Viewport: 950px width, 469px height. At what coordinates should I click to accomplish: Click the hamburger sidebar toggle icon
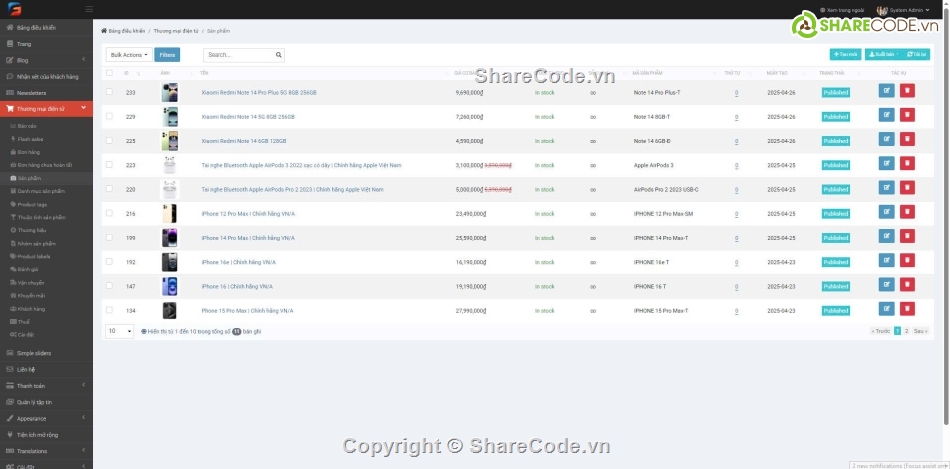[x=89, y=9]
